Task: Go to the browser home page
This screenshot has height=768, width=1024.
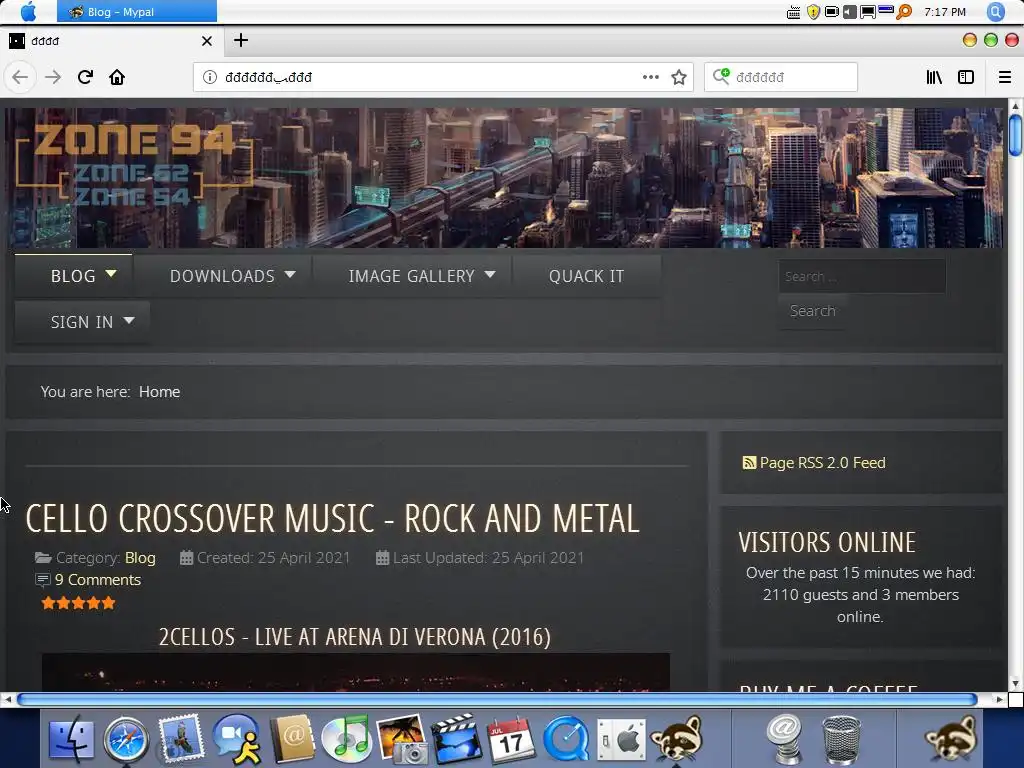Action: pos(117,77)
